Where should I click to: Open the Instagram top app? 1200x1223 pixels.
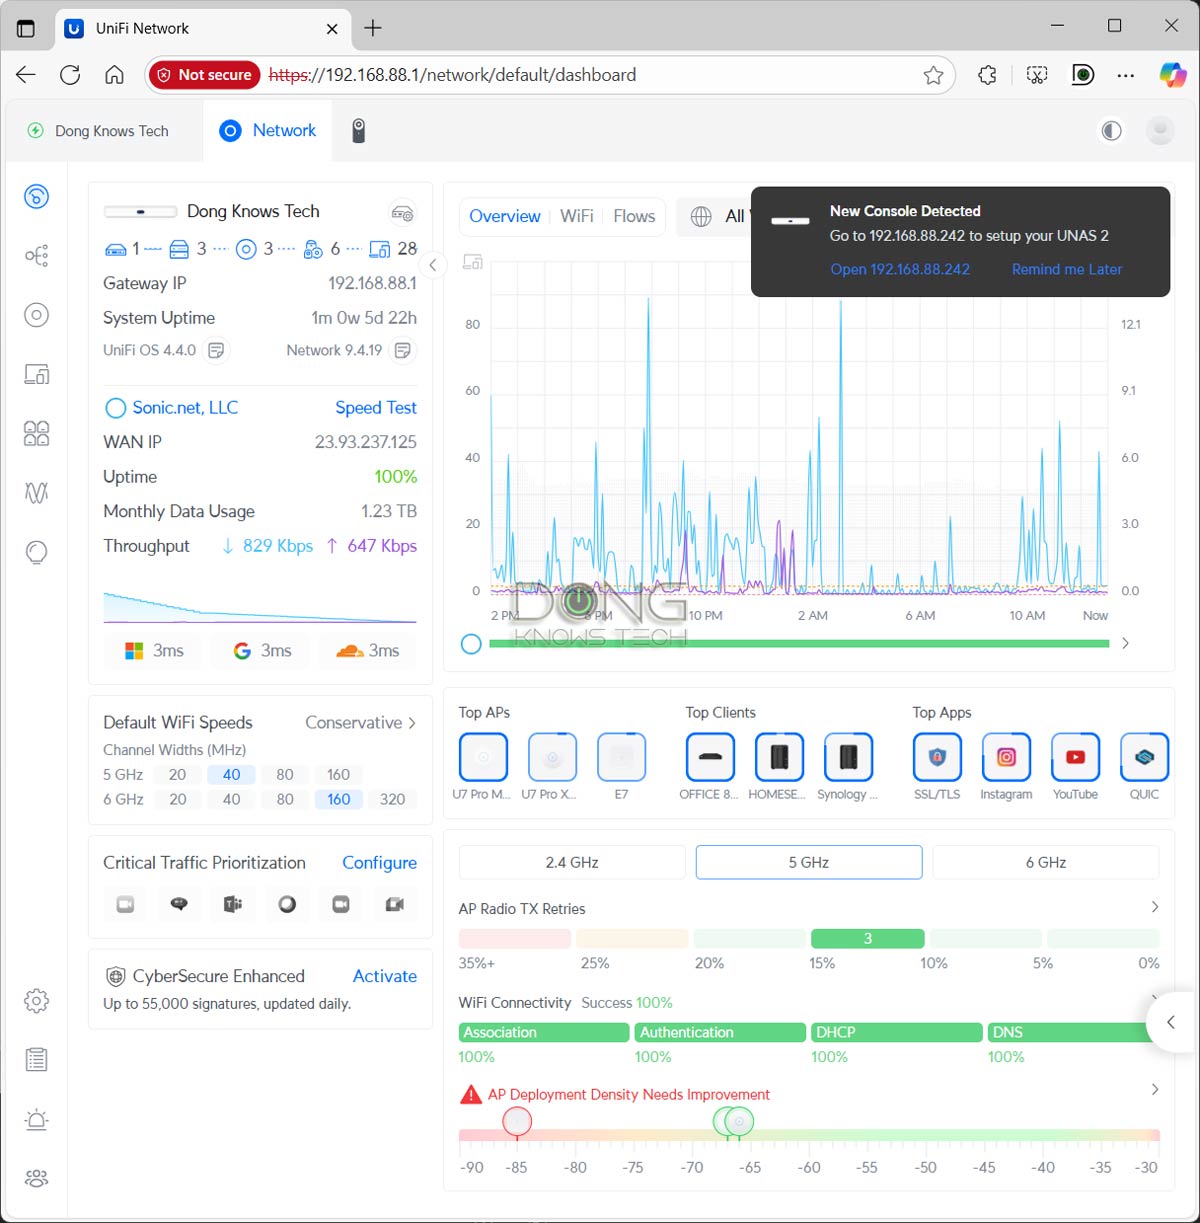pyautogui.click(x=1006, y=757)
